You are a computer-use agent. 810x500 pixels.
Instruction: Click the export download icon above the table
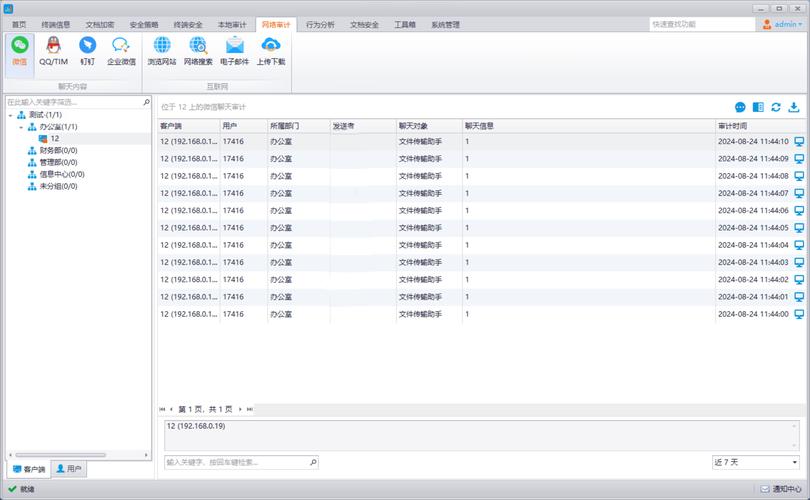point(793,107)
